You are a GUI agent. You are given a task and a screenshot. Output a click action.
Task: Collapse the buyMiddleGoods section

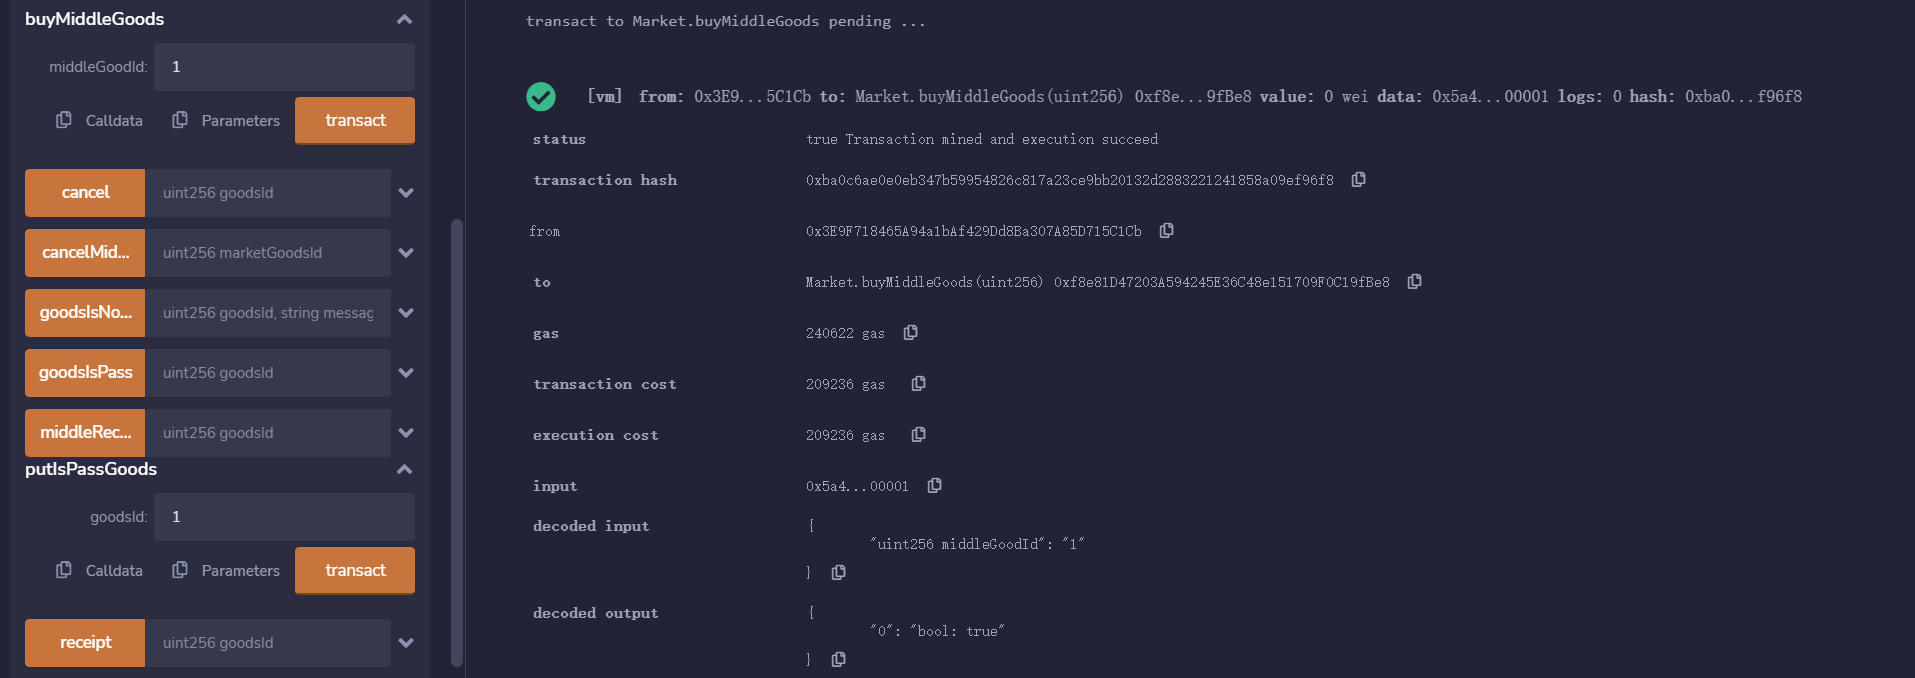click(403, 18)
